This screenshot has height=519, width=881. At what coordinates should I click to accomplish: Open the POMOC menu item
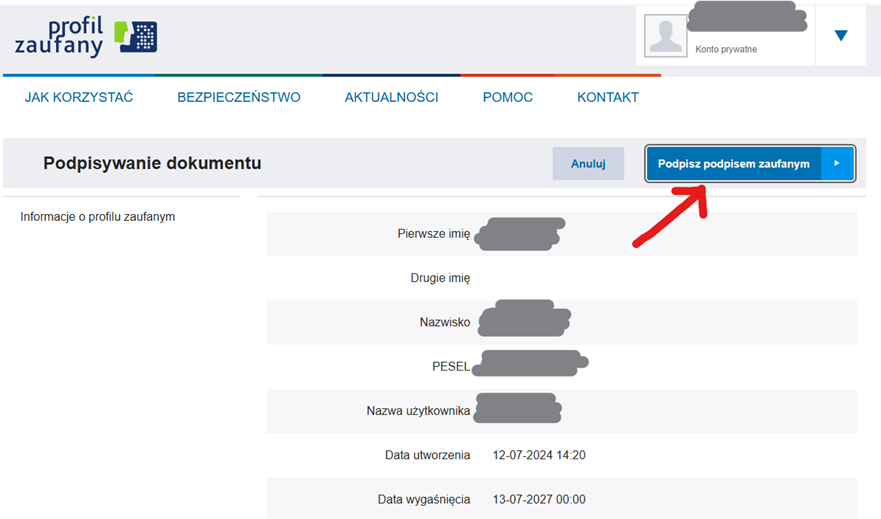tap(507, 97)
